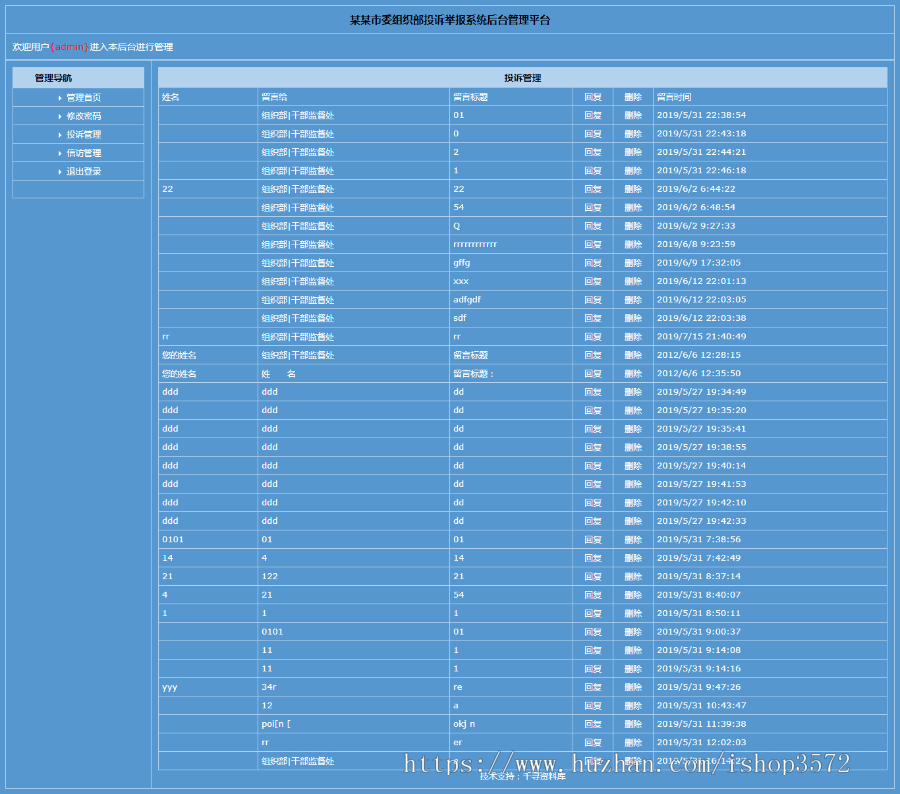Viewport: 900px width, 794px height.
Task: Delete message from 0101 at 7:38:56
Action: click(633, 539)
